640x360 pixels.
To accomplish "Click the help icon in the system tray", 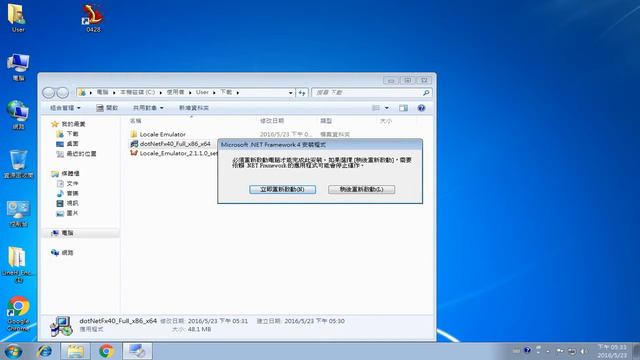I will (527, 350).
